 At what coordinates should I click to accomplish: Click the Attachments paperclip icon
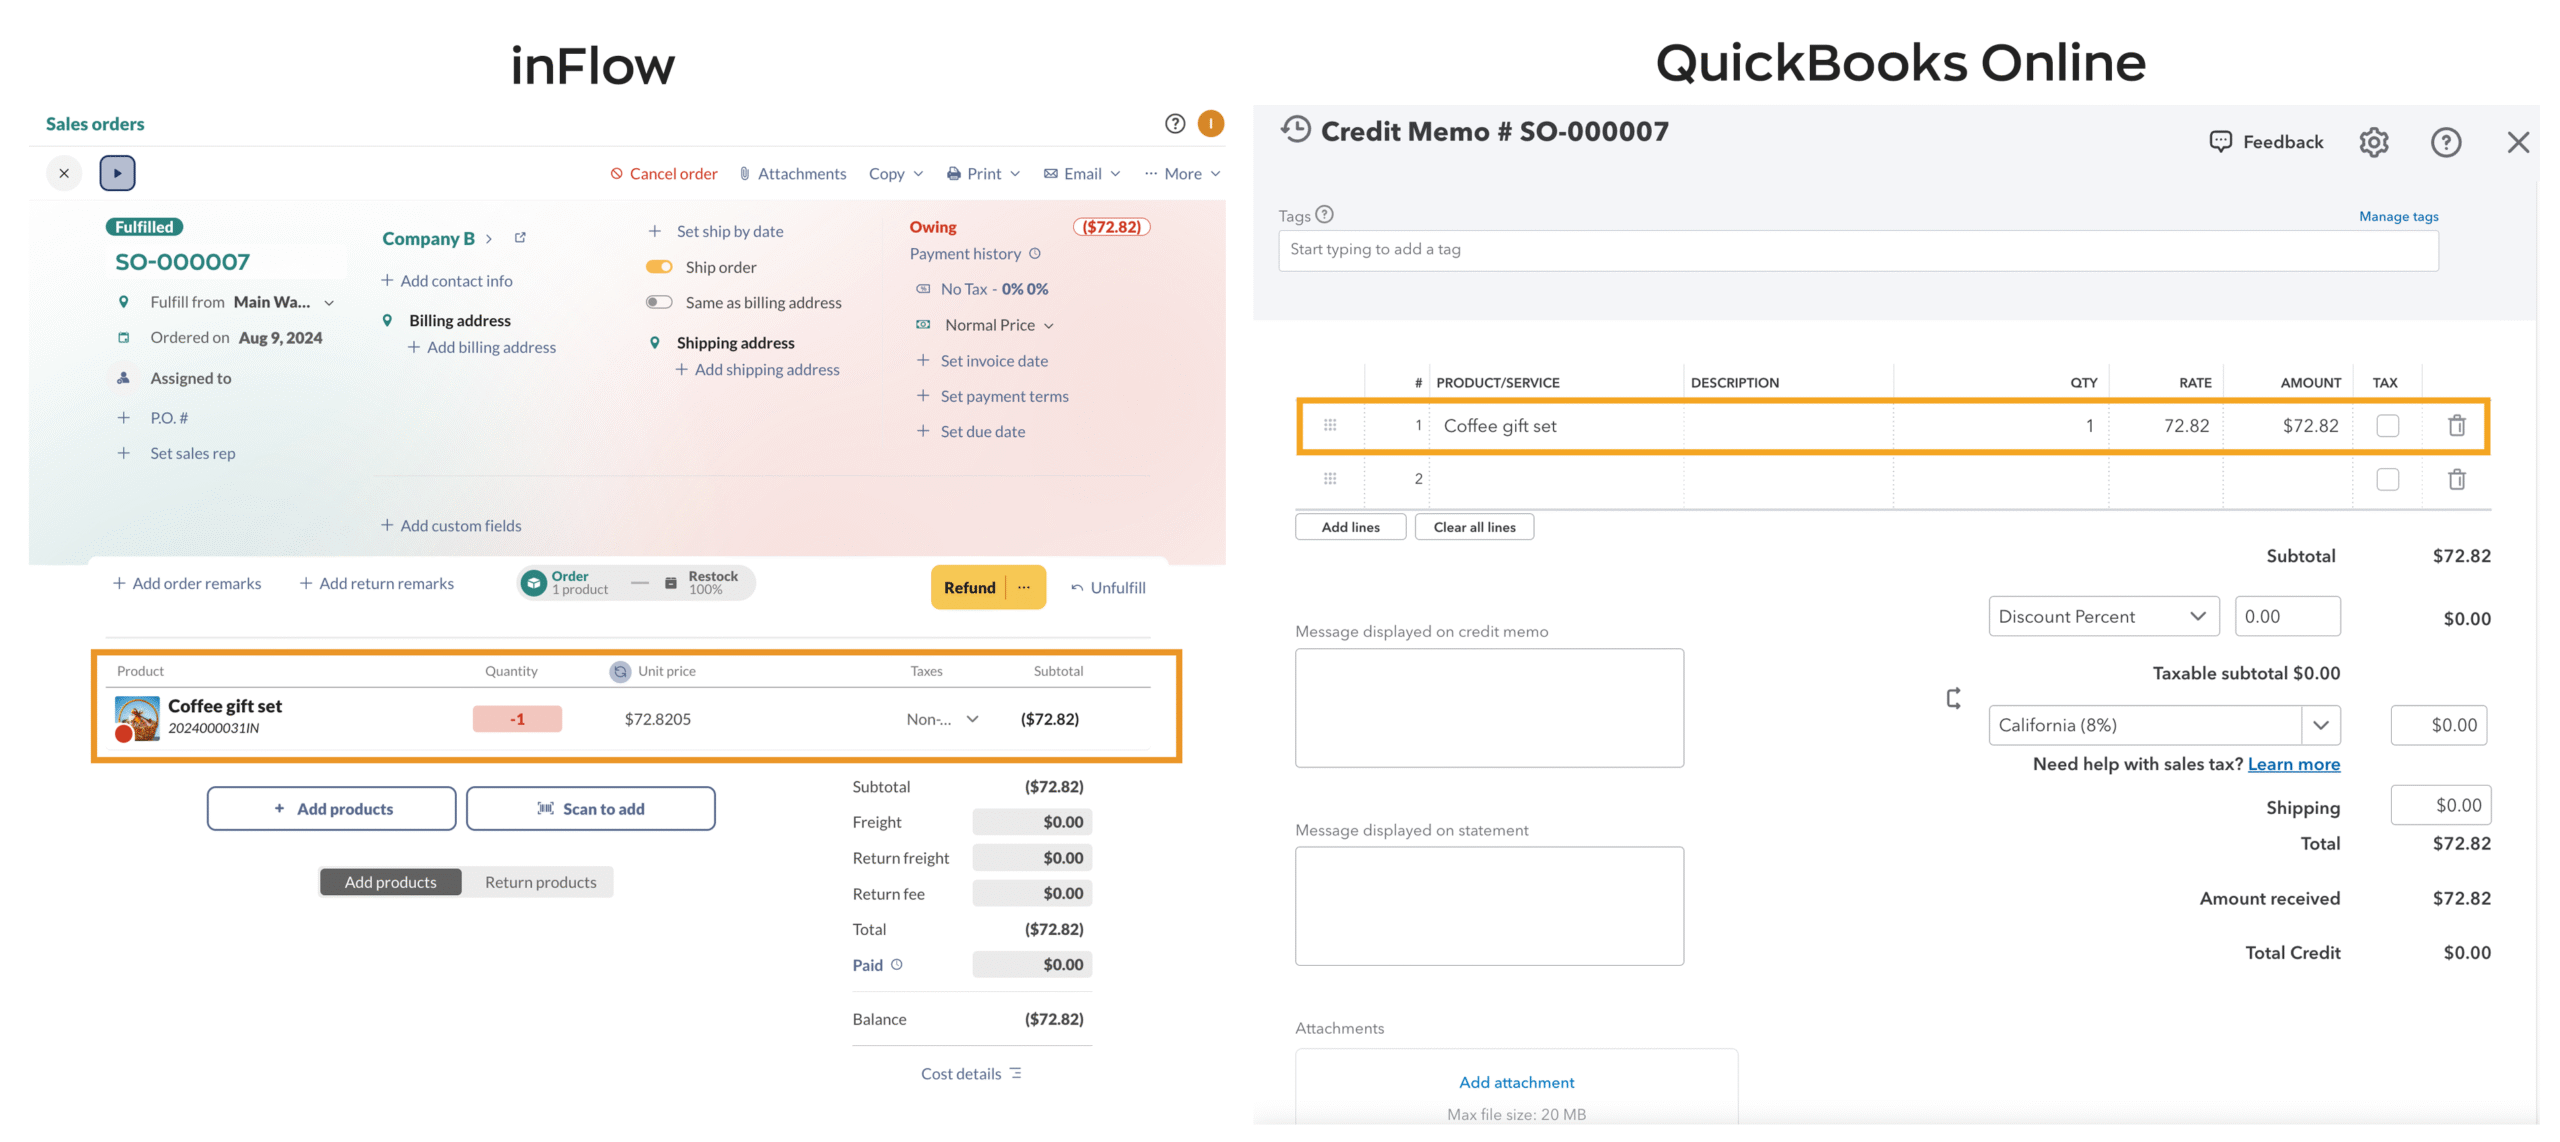point(744,173)
